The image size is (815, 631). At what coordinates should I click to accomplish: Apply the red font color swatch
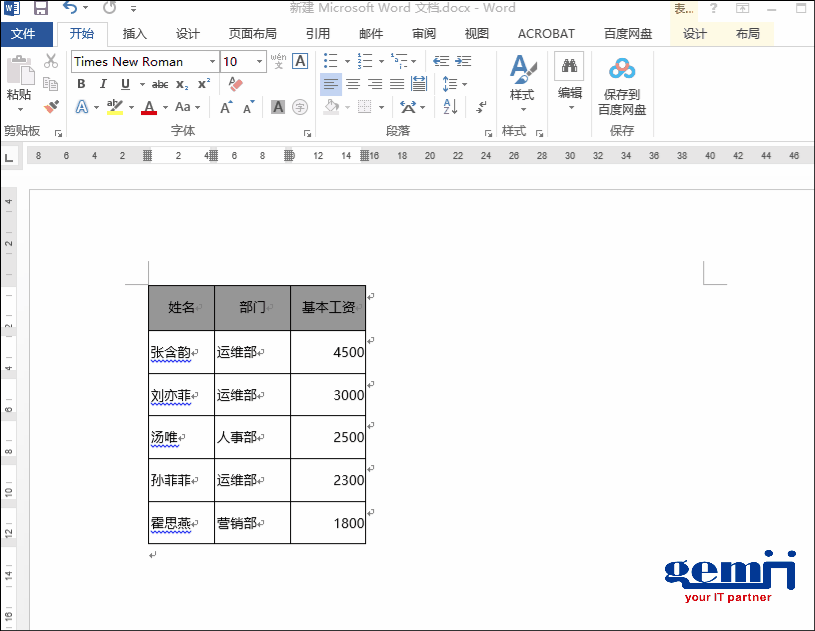149,107
